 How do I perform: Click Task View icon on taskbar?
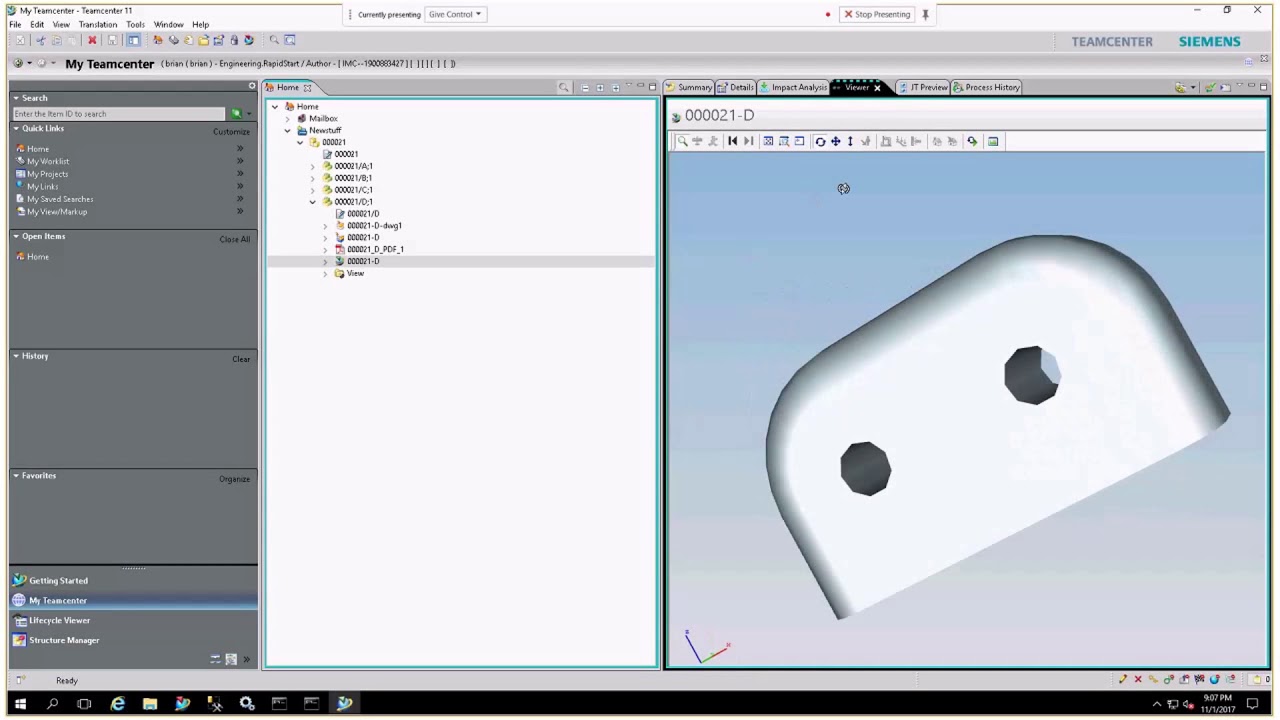tap(84, 704)
